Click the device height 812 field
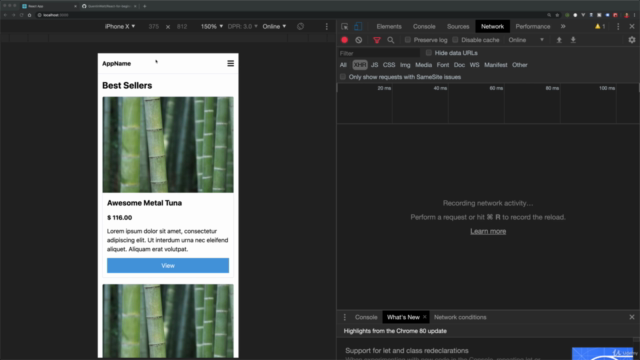 pos(182,27)
